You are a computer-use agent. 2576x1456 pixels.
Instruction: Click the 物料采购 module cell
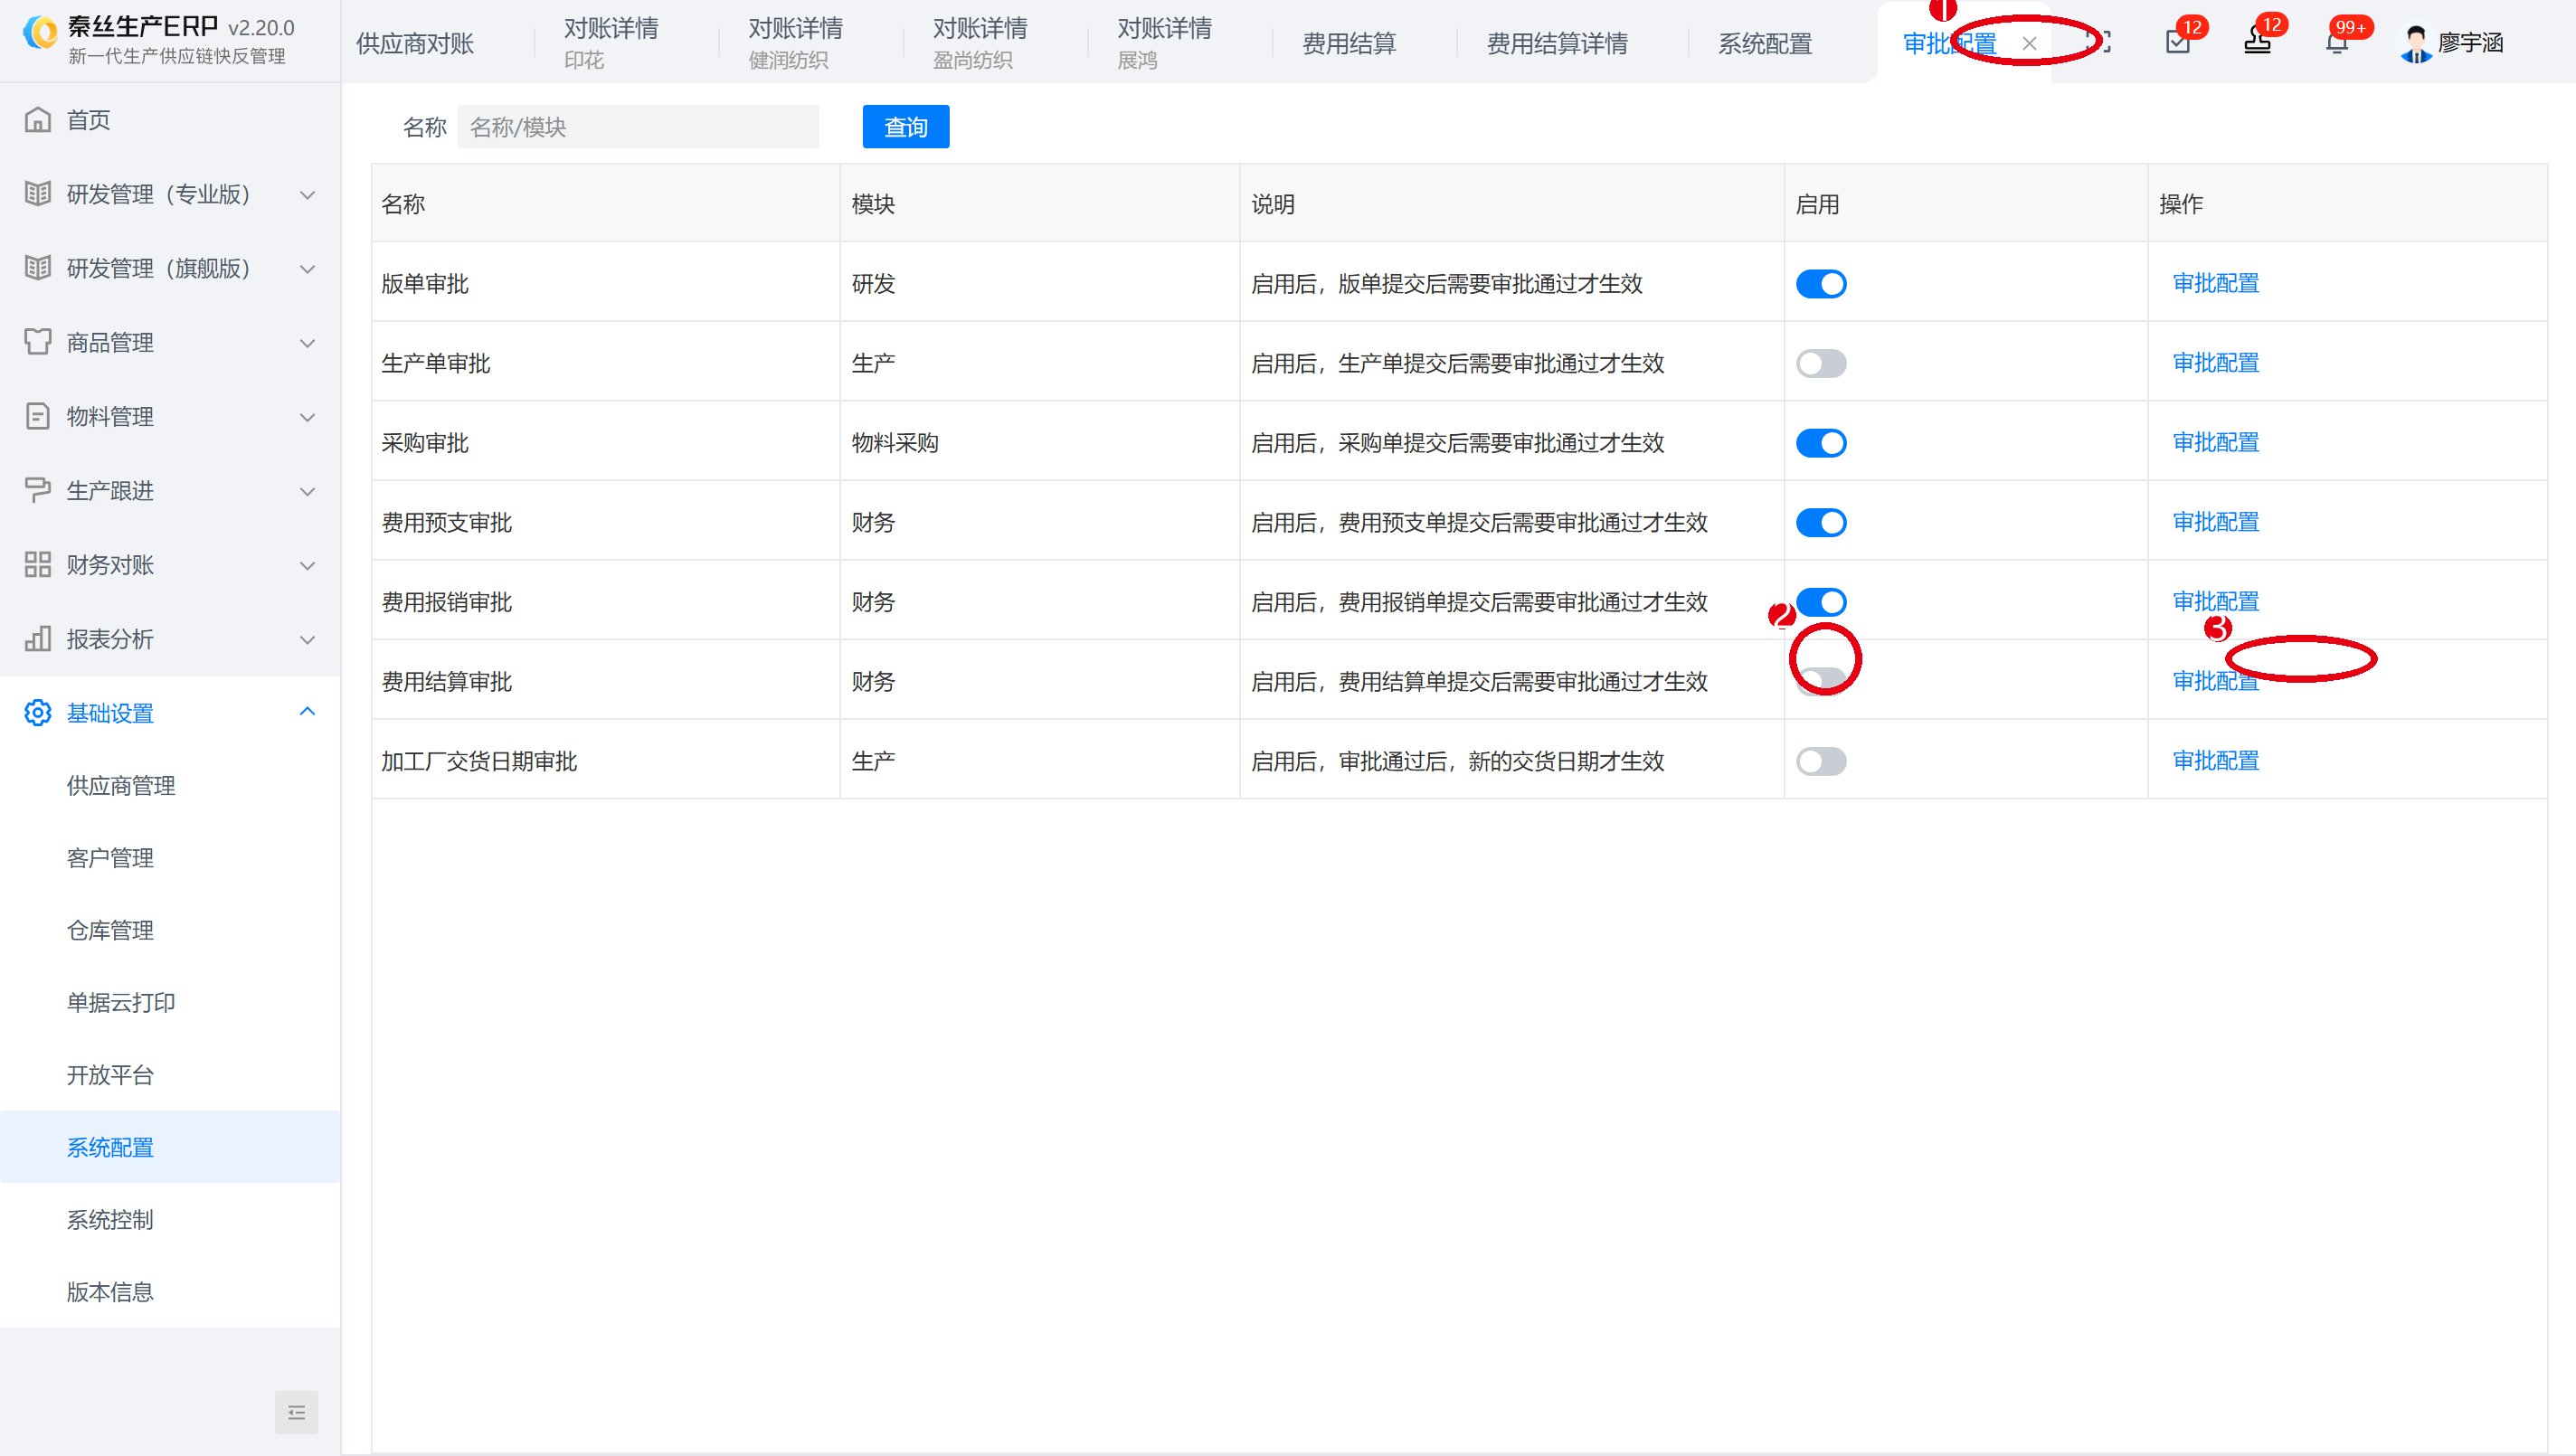1040,442
